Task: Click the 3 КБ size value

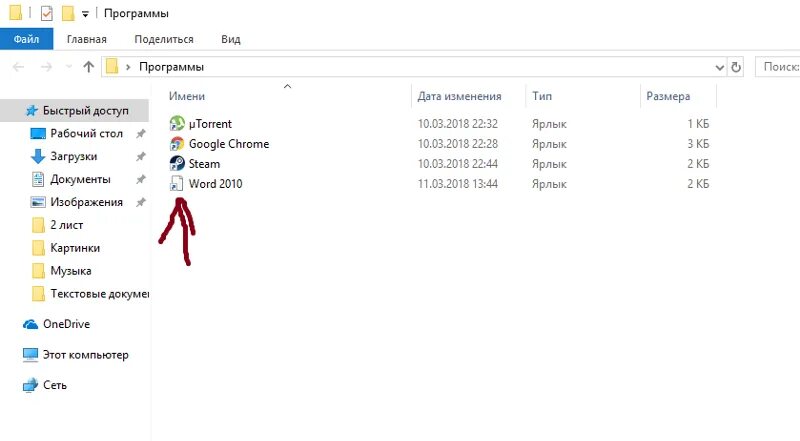Action: click(698, 144)
